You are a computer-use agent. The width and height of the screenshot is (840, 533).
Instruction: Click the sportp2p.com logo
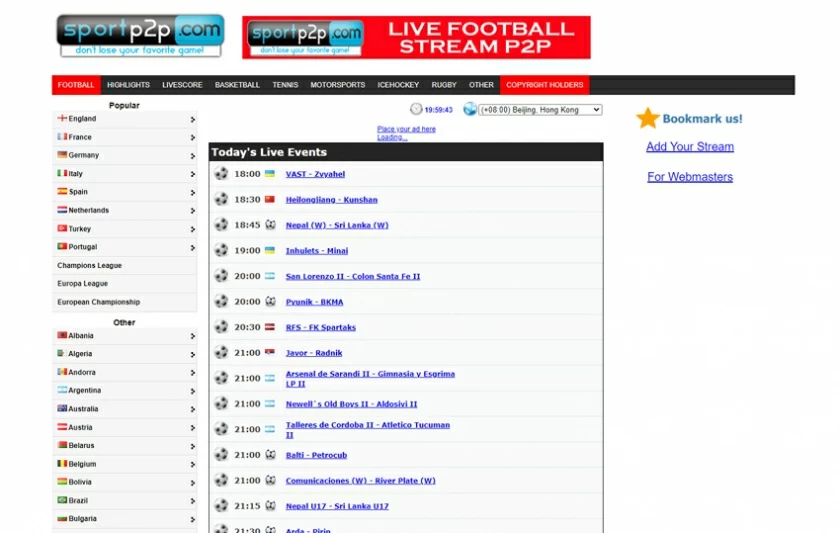pos(140,36)
